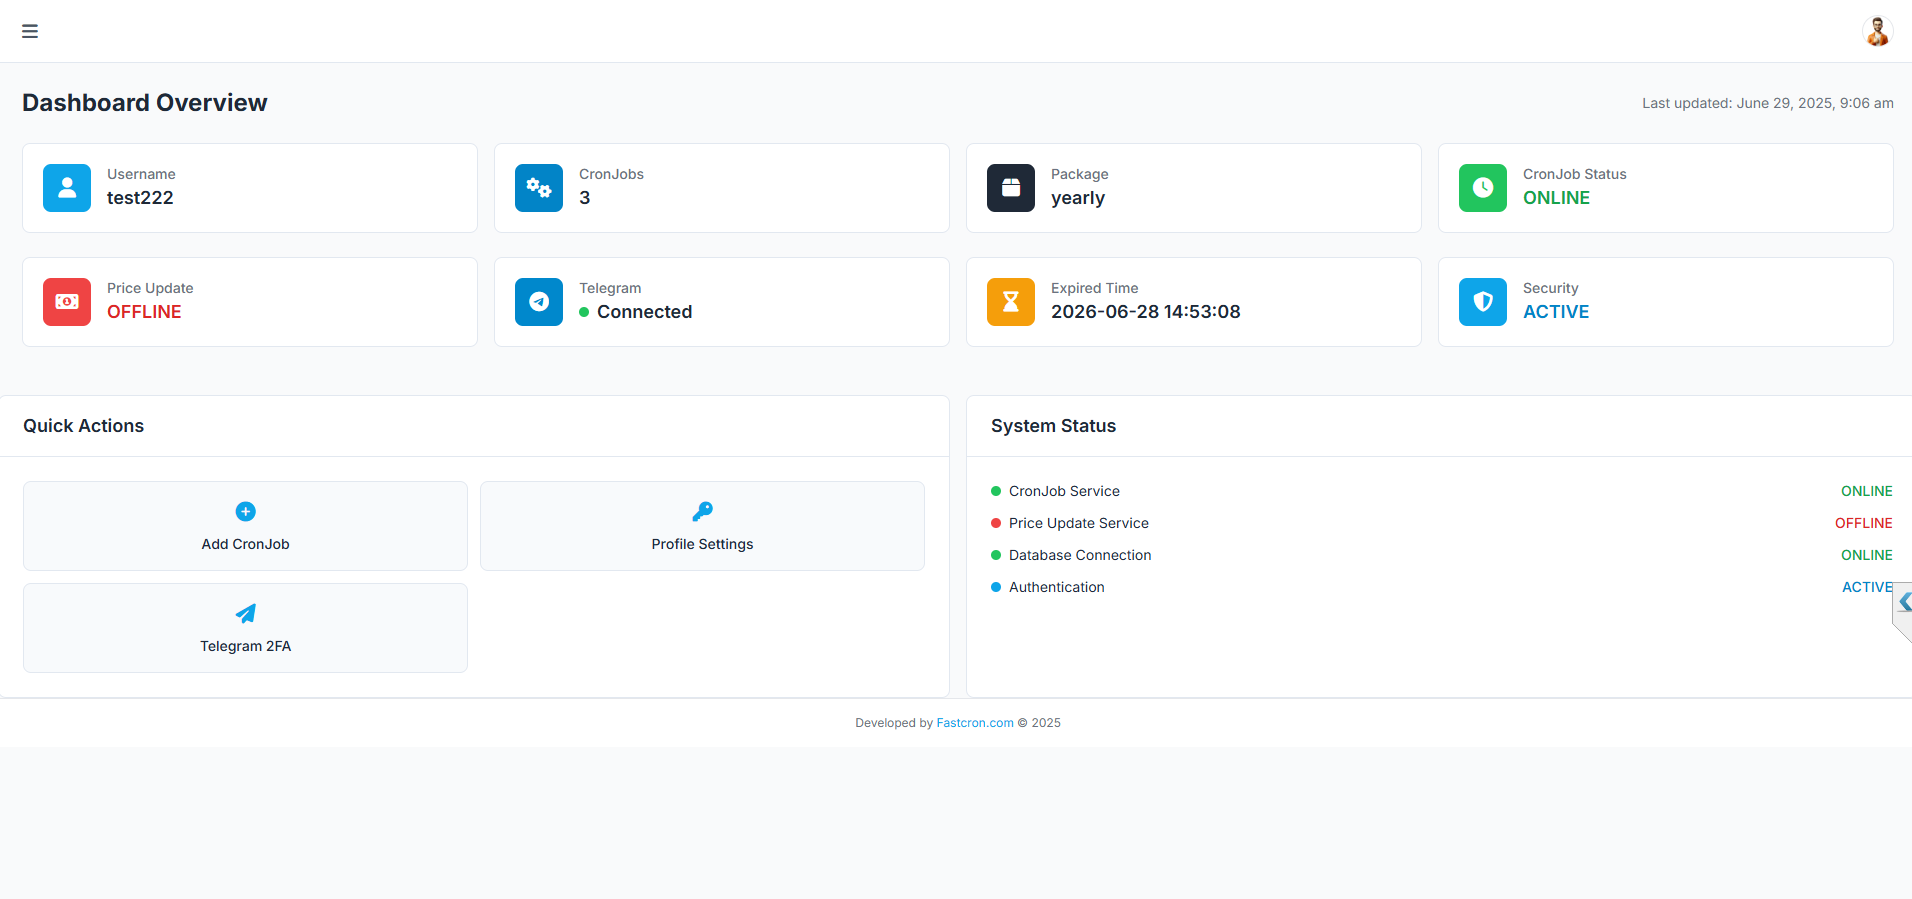Click the dark Package box icon
The height and width of the screenshot is (899, 1912).
1011,188
